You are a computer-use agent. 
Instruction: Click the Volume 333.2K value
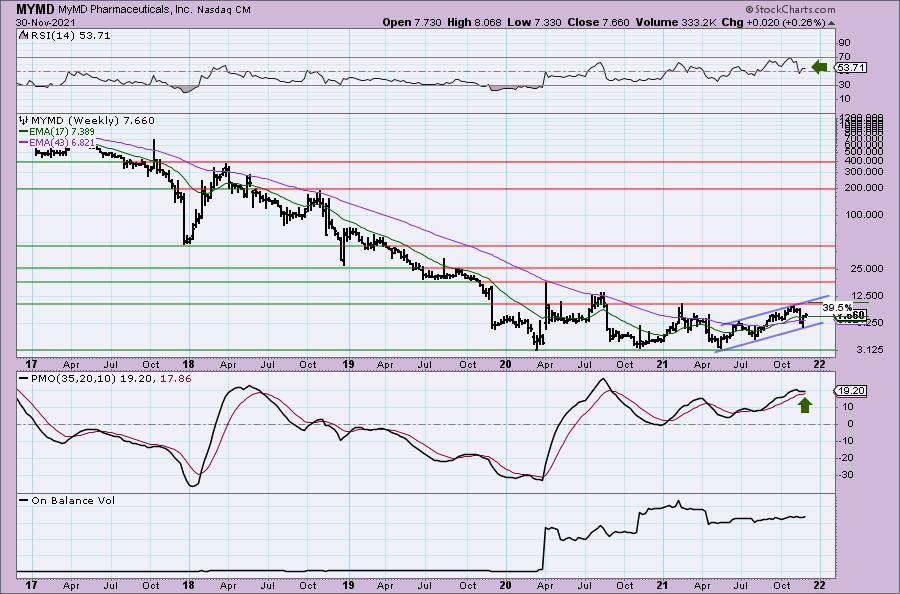[x=676, y=22]
